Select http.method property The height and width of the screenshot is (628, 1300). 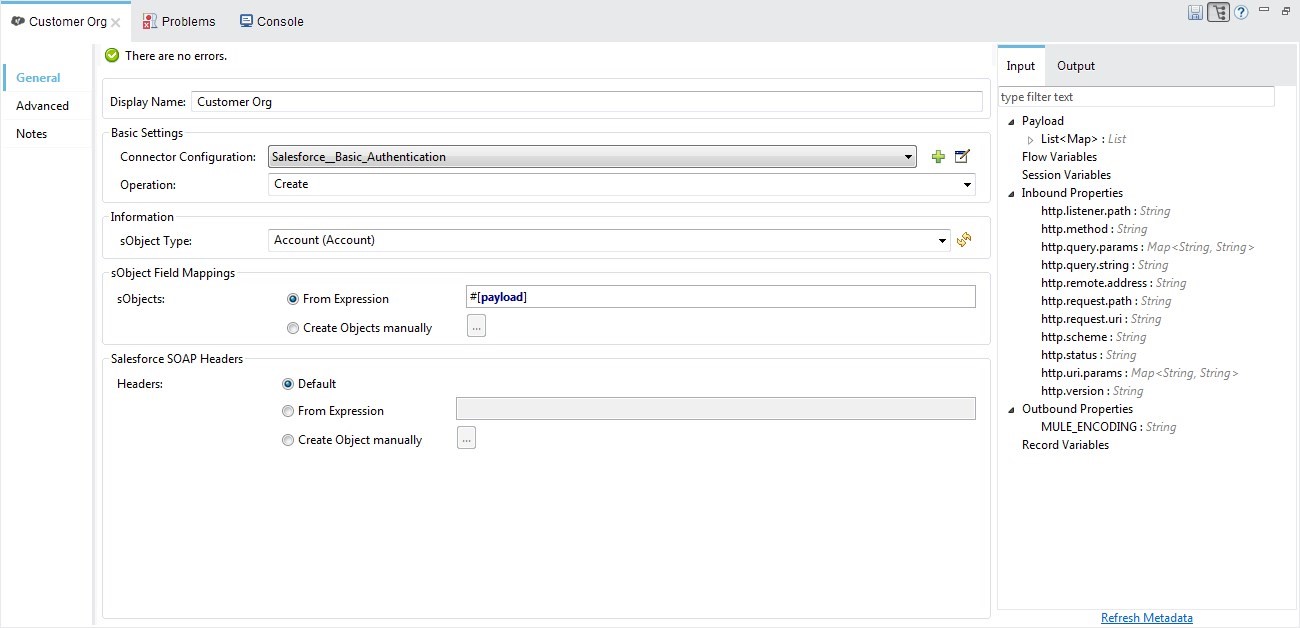(1094, 229)
